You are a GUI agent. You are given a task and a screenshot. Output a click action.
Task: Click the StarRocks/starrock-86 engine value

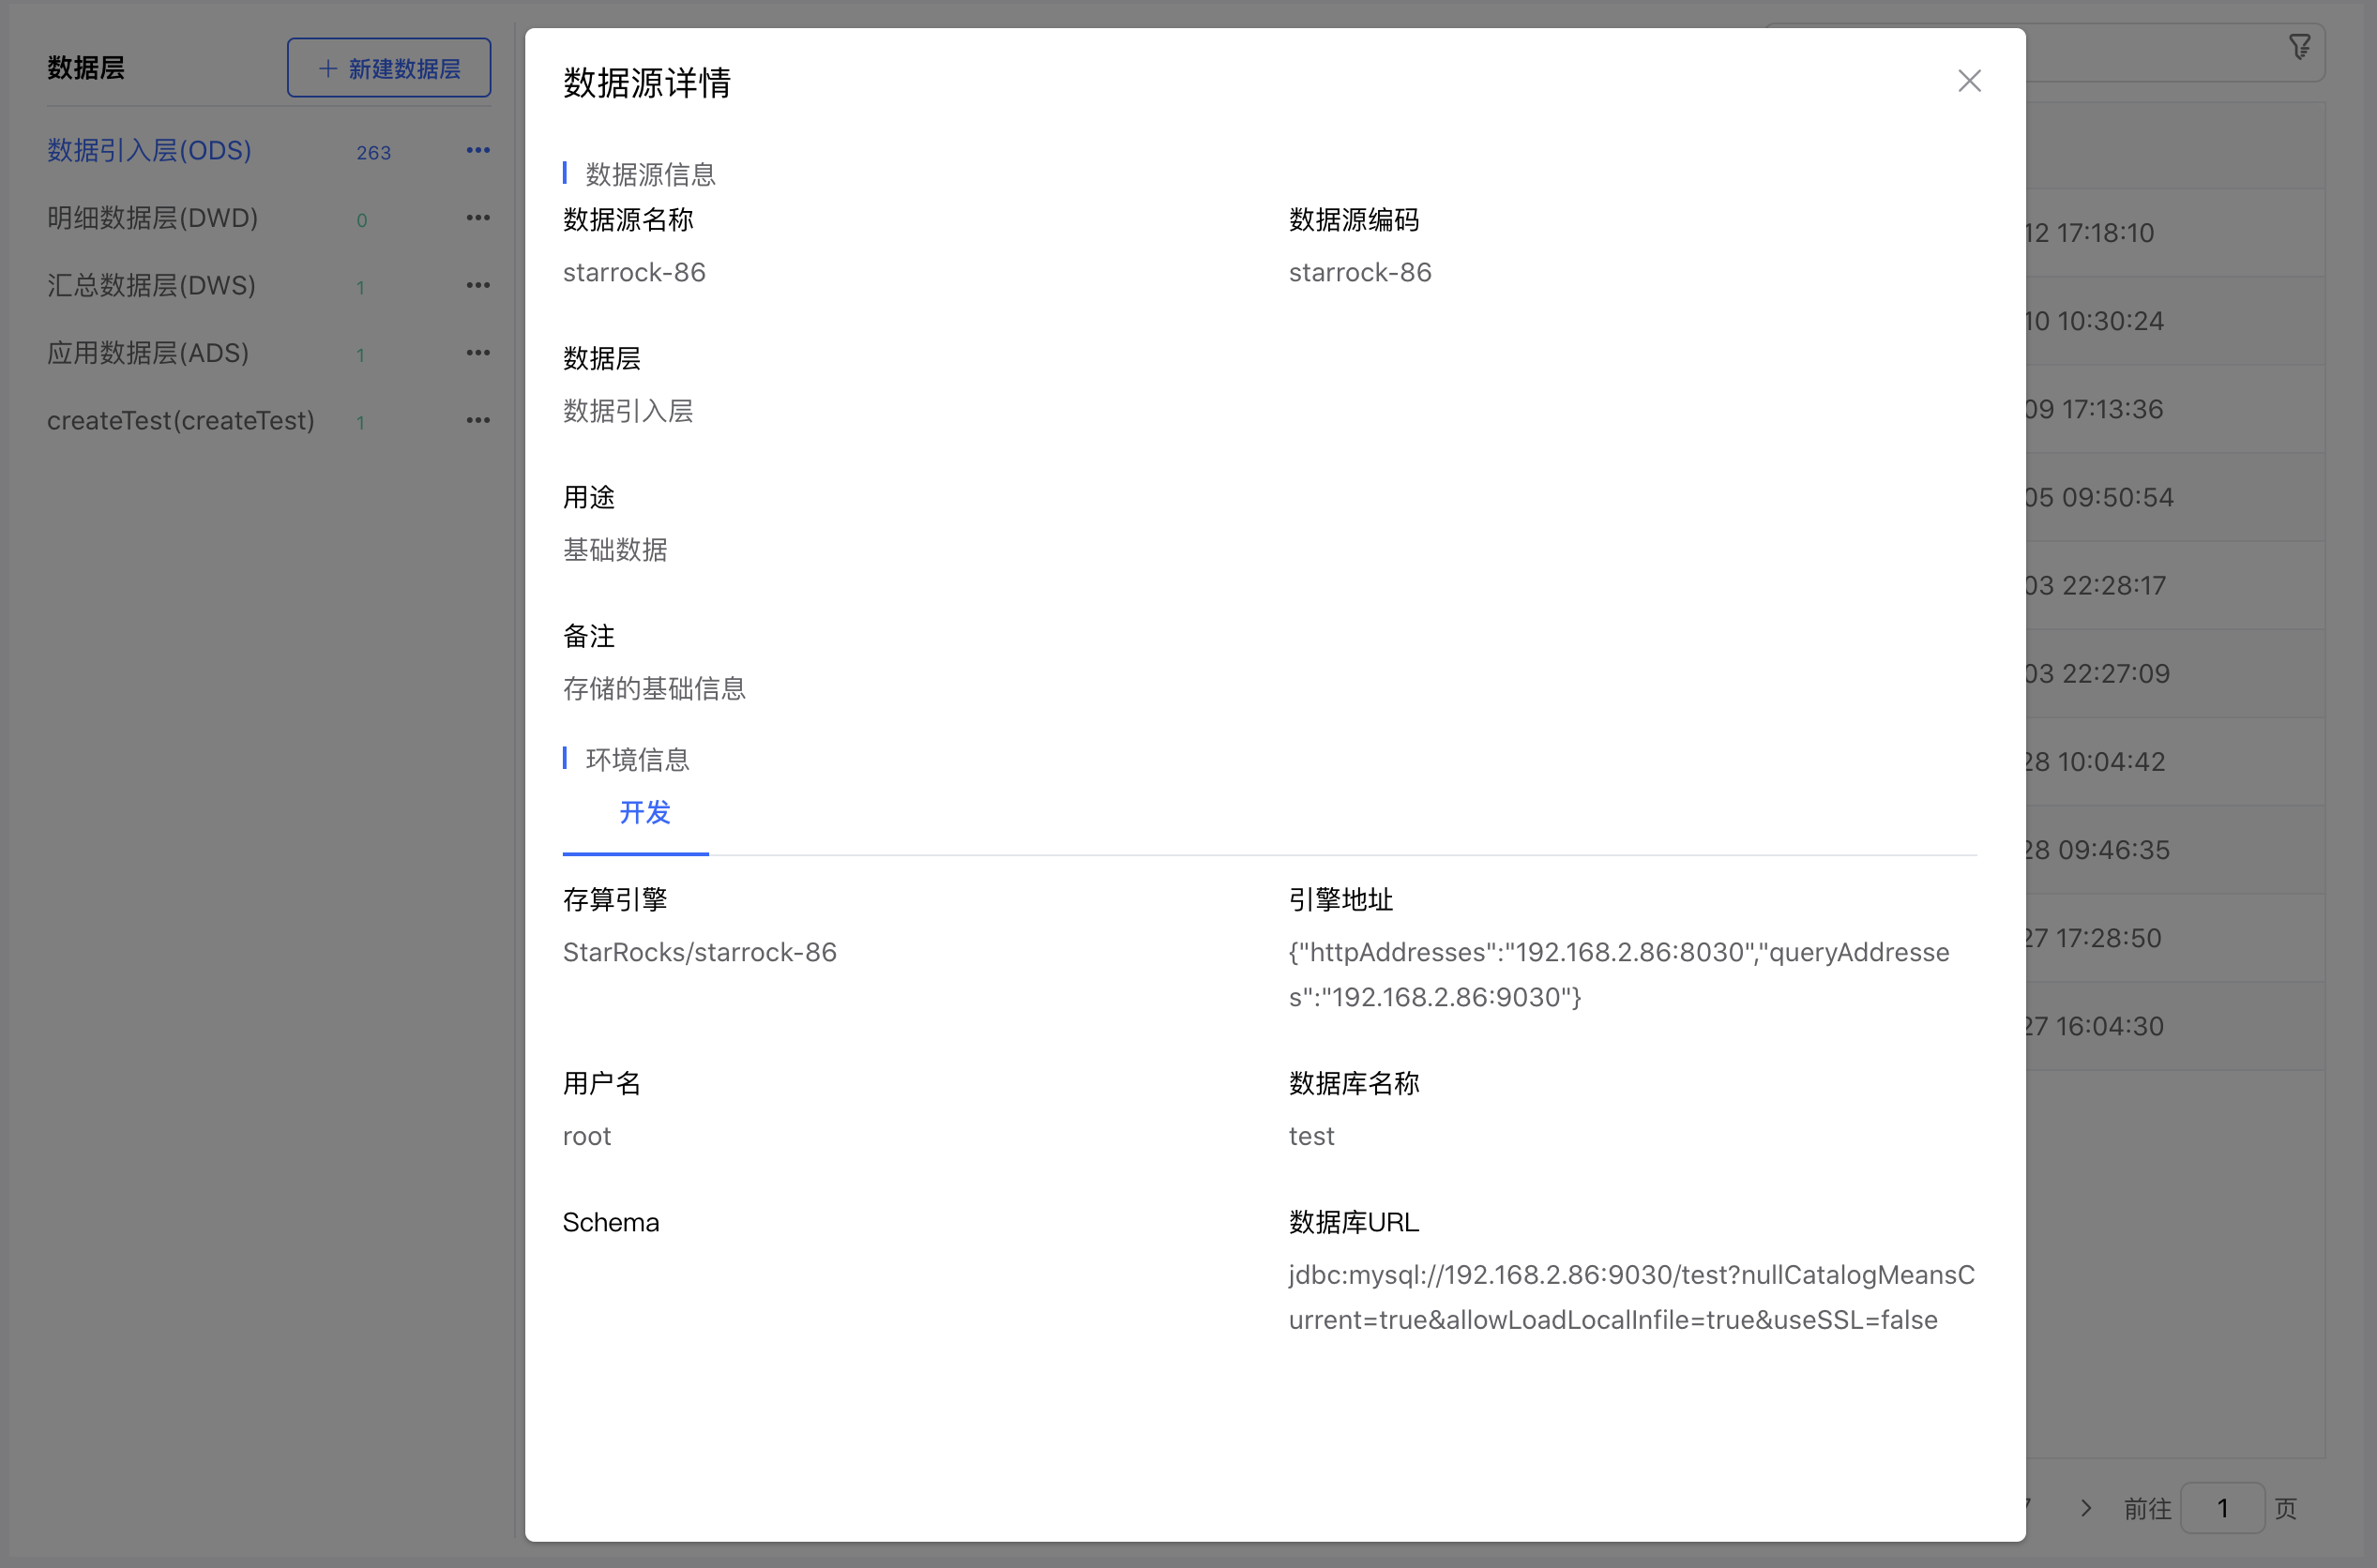coord(699,952)
